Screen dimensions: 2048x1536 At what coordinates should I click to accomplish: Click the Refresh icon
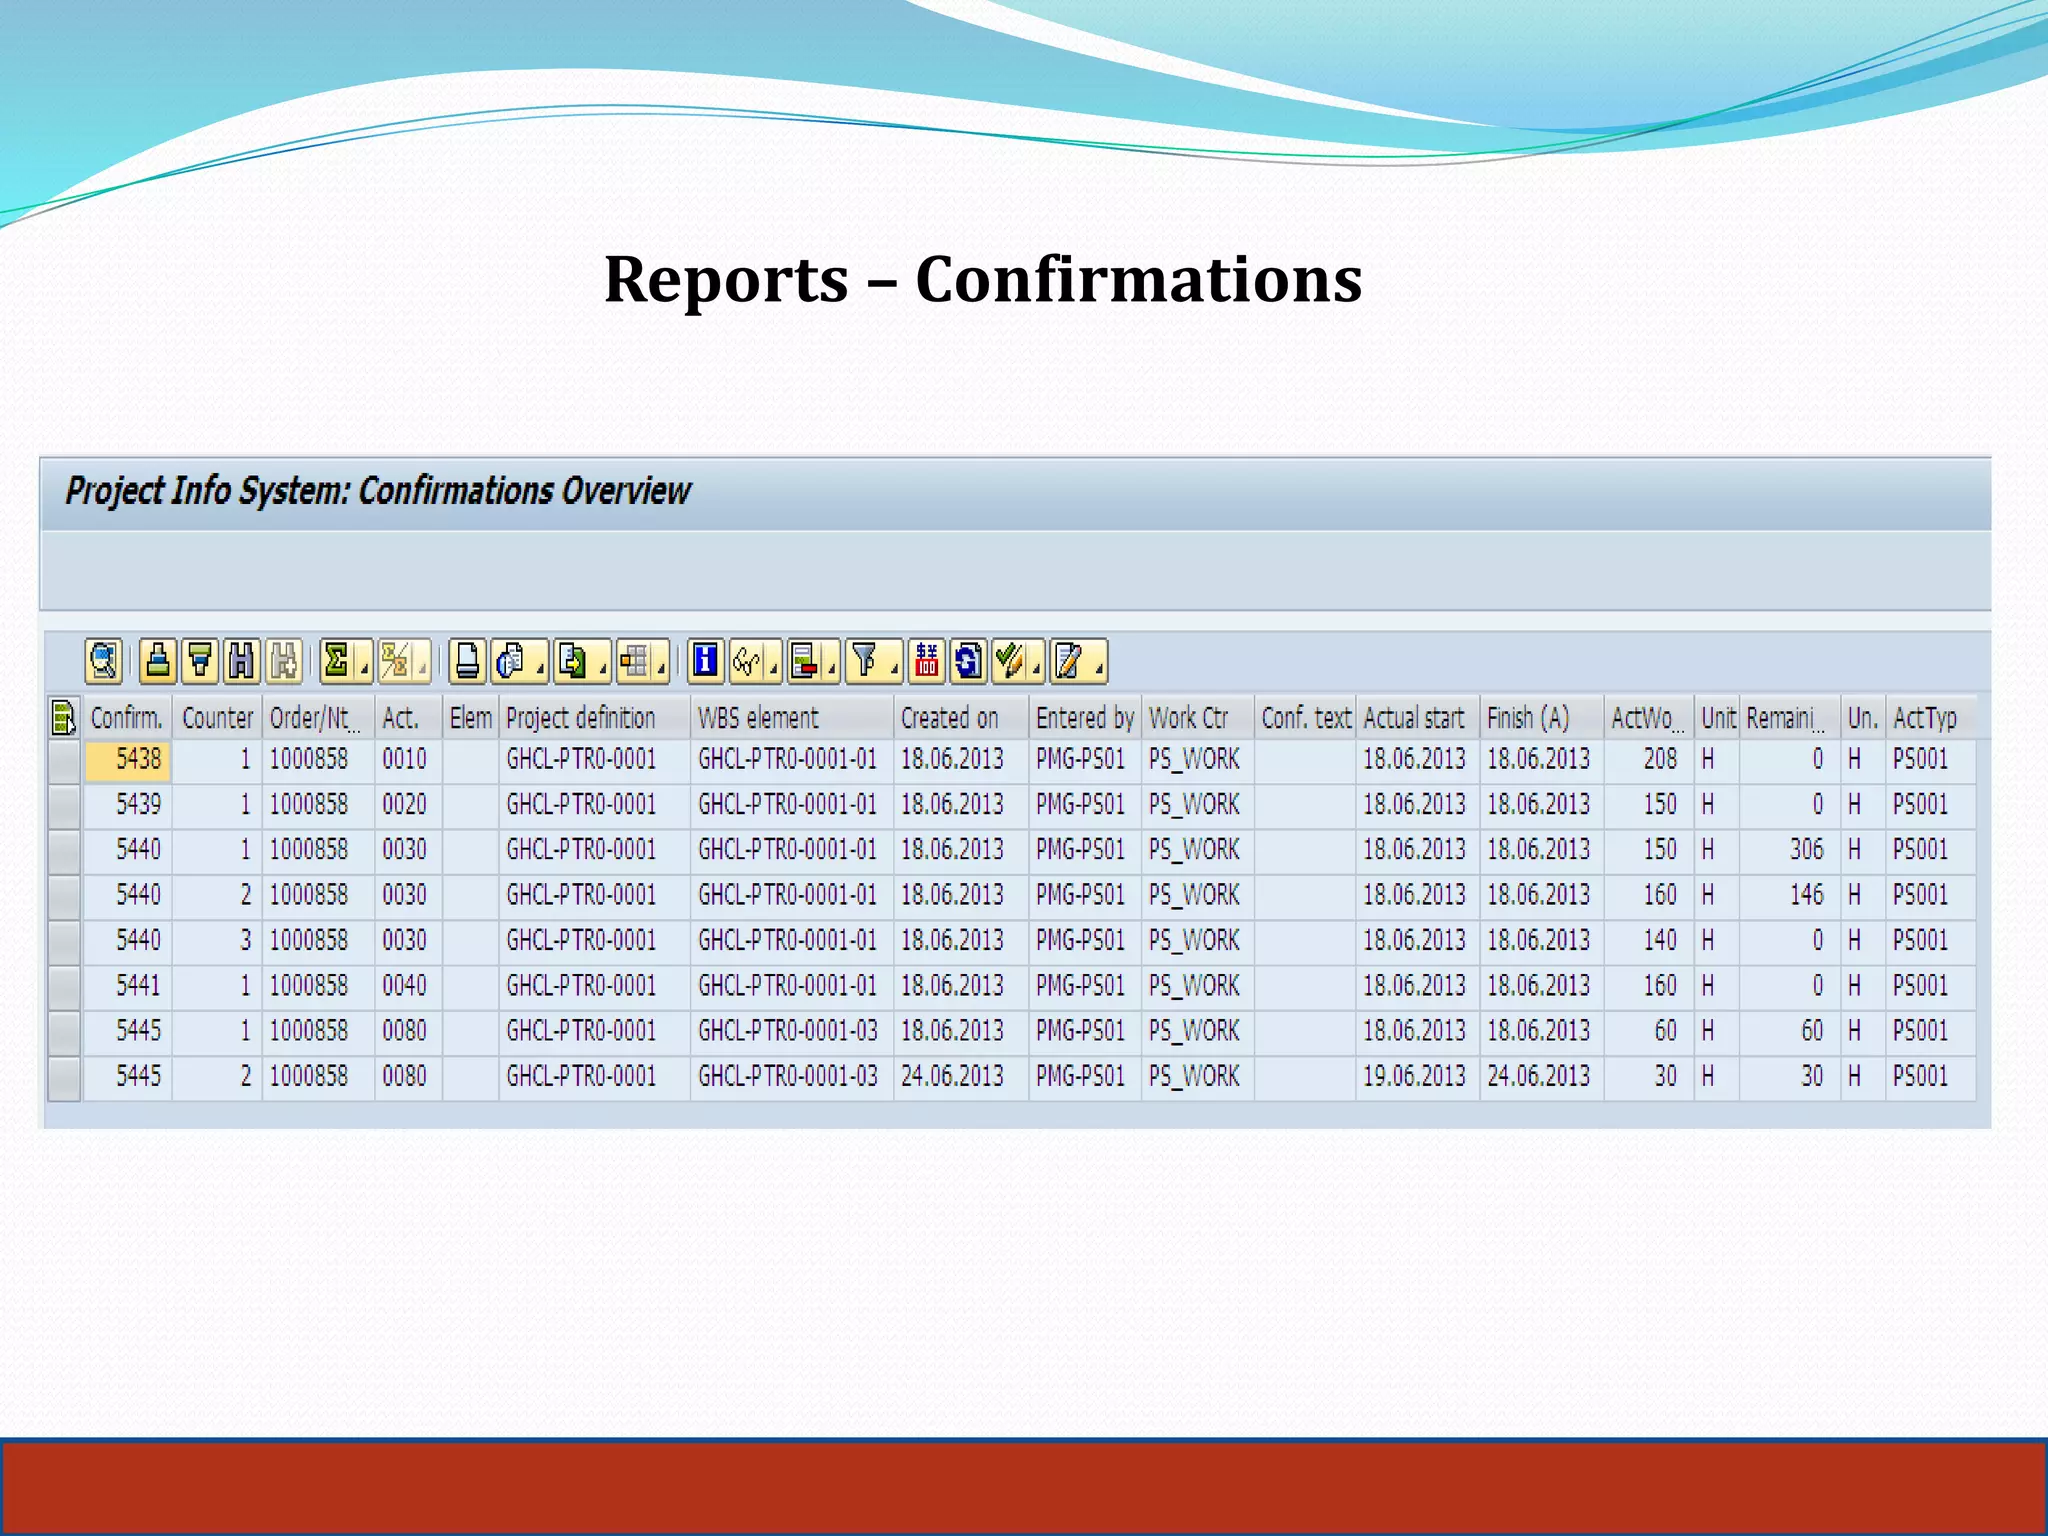click(x=968, y=661)
